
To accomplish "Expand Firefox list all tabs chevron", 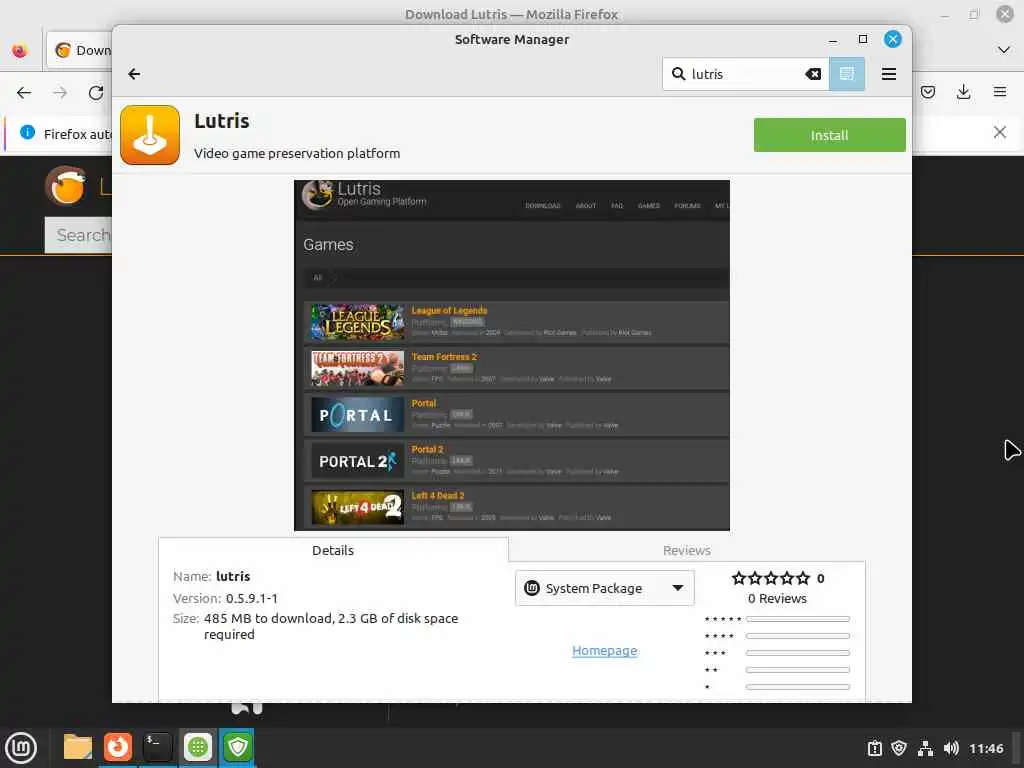I will (1004, 50).
